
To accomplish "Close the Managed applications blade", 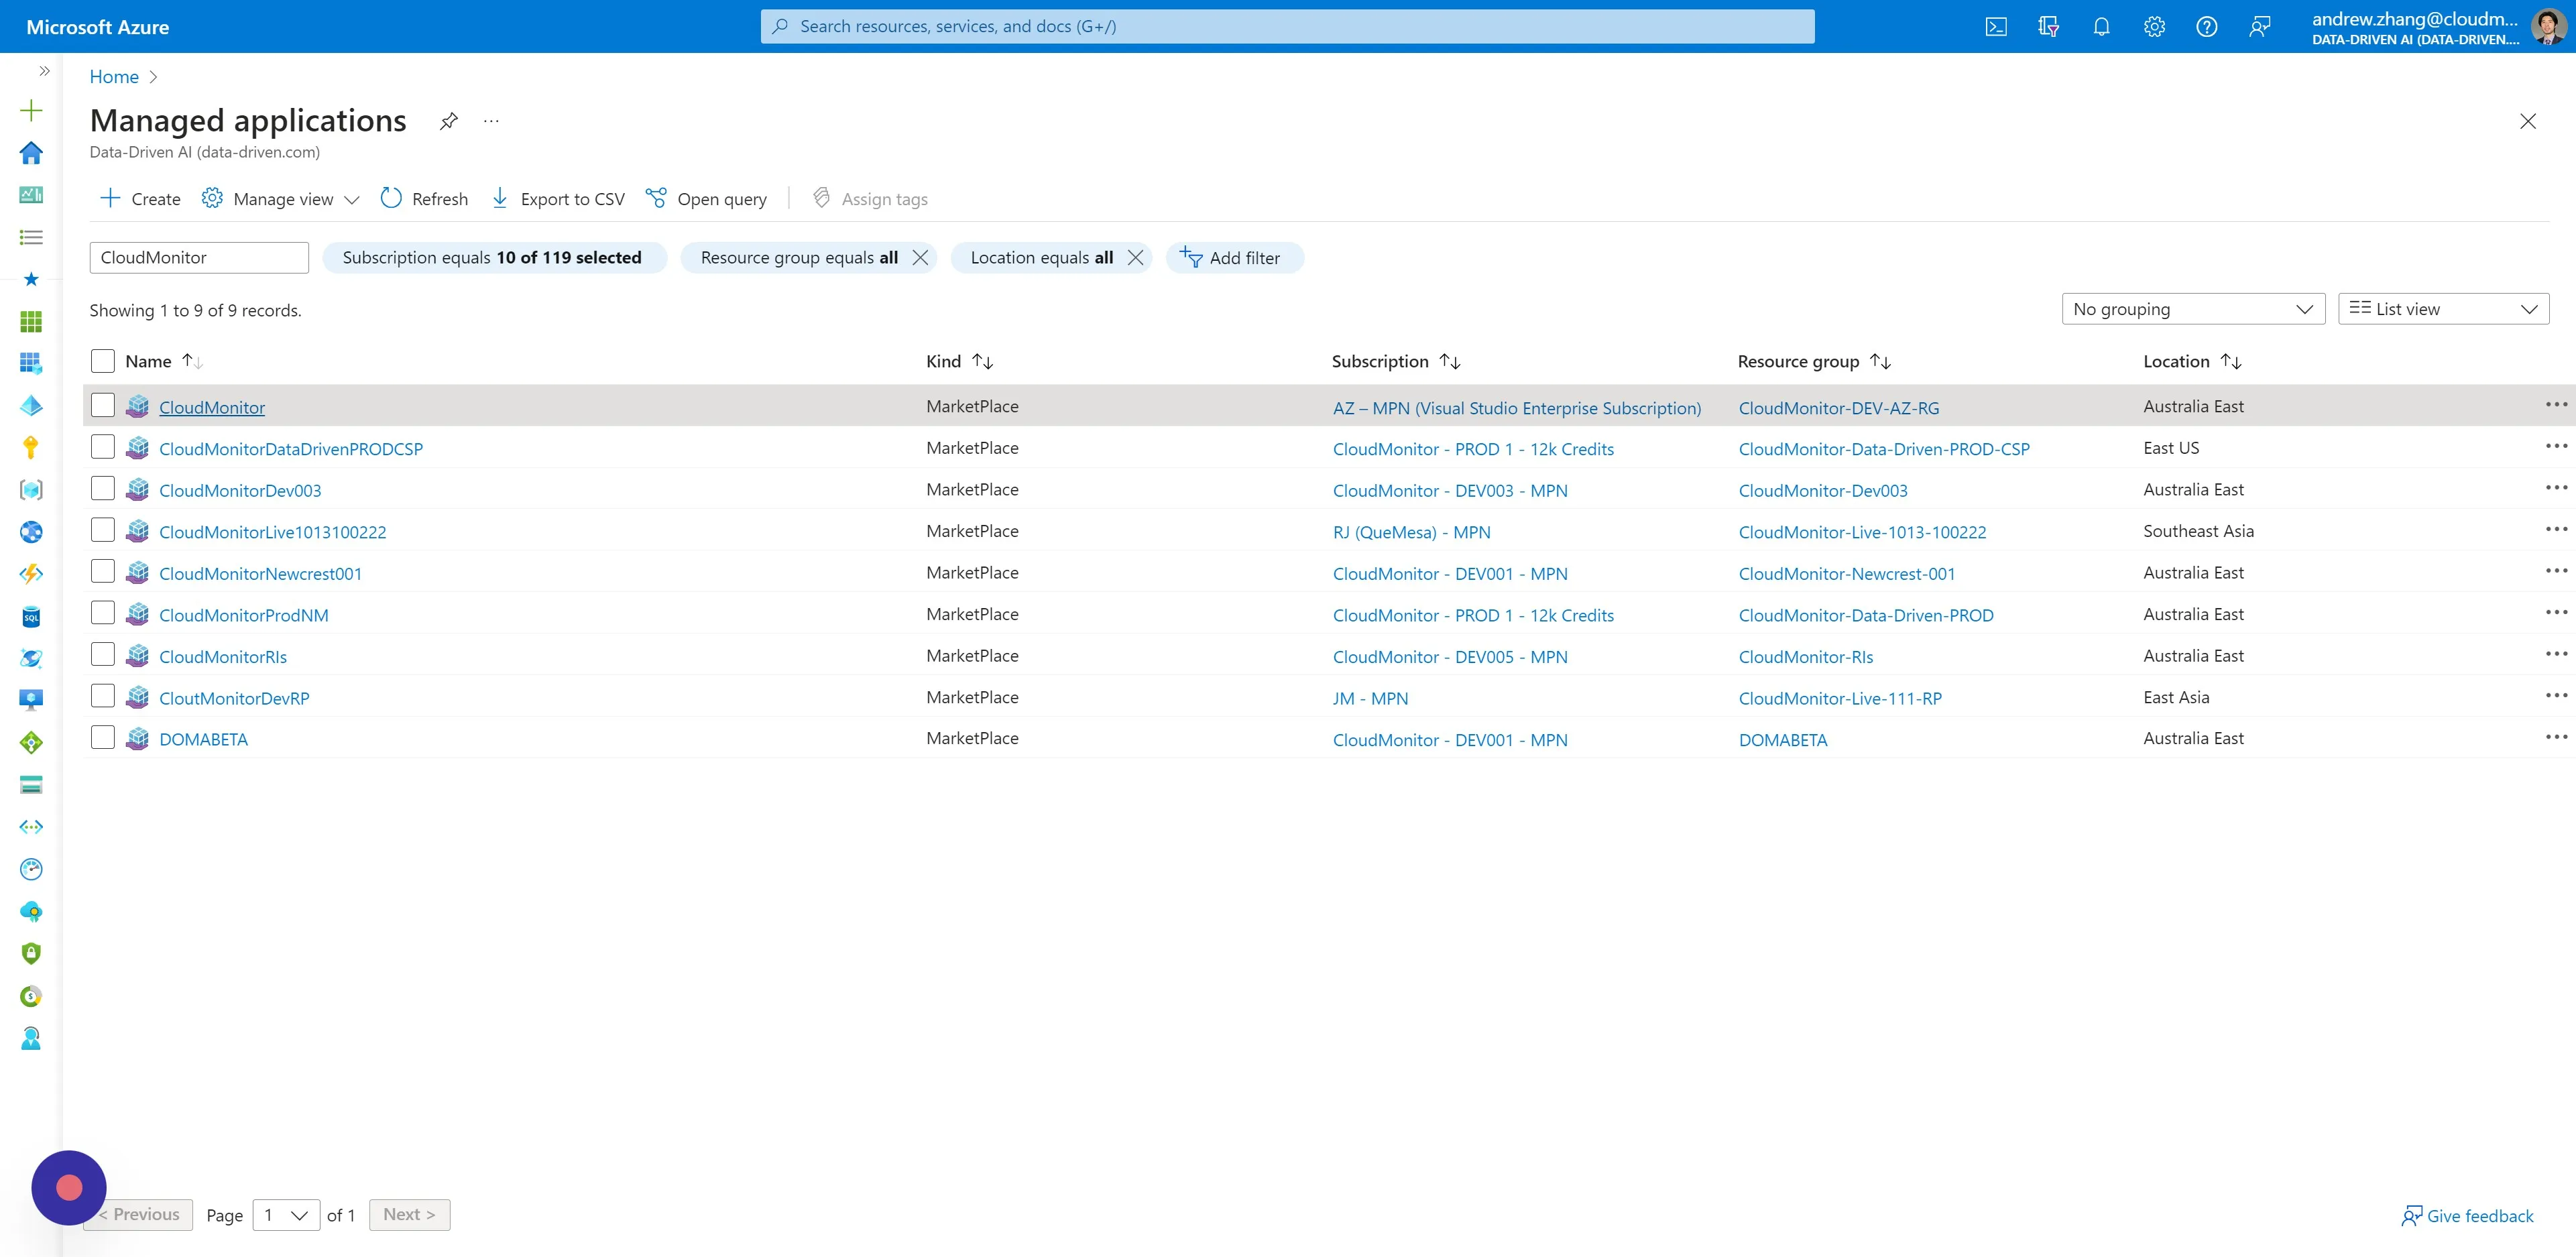I will coord(2528,121).
